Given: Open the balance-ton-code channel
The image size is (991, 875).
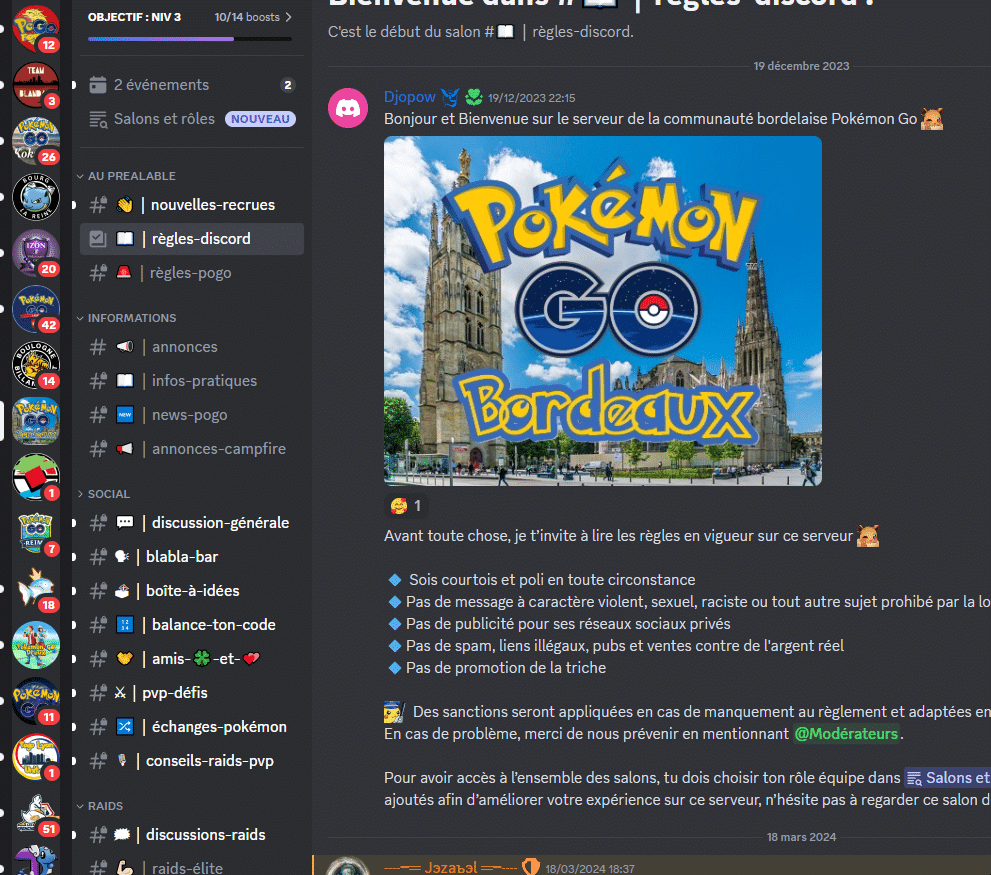Looking at the screenshot, I should click(192, 625).
